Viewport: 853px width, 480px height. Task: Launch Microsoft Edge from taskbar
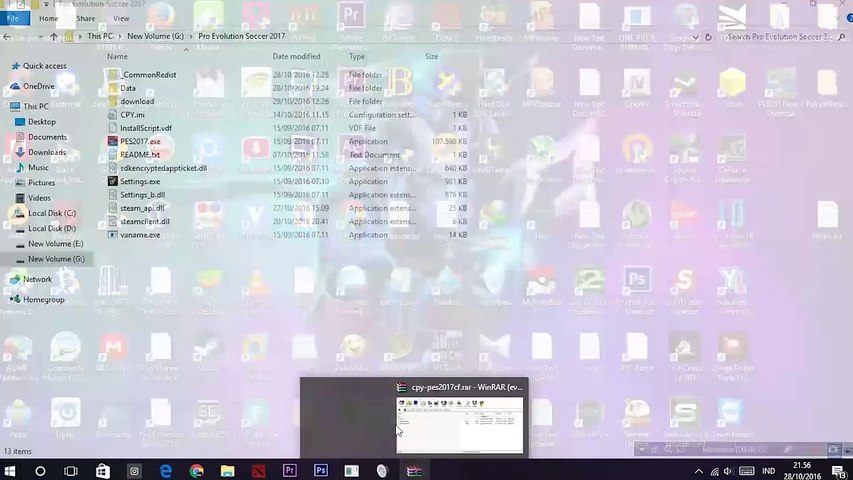pos(165,471)
